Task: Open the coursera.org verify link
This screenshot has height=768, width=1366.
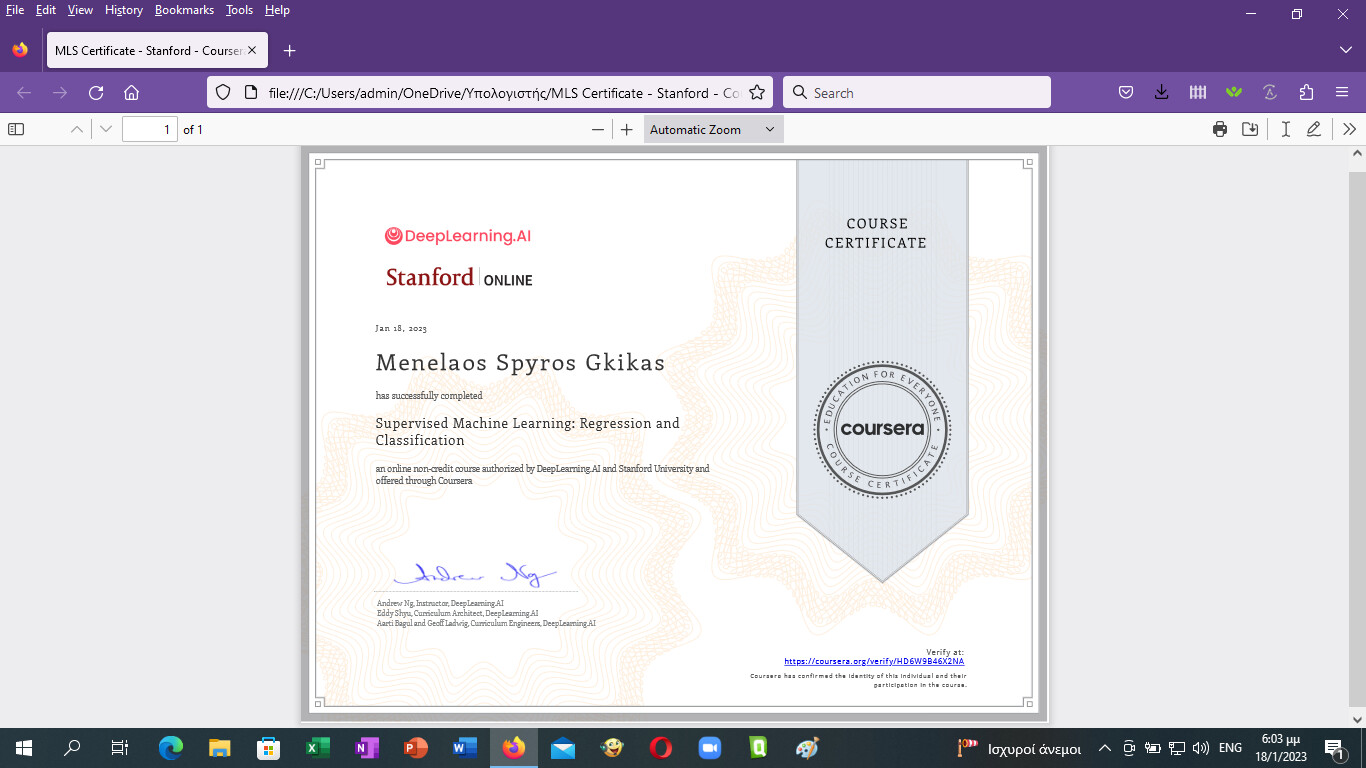Action: (x=874, y=661)
